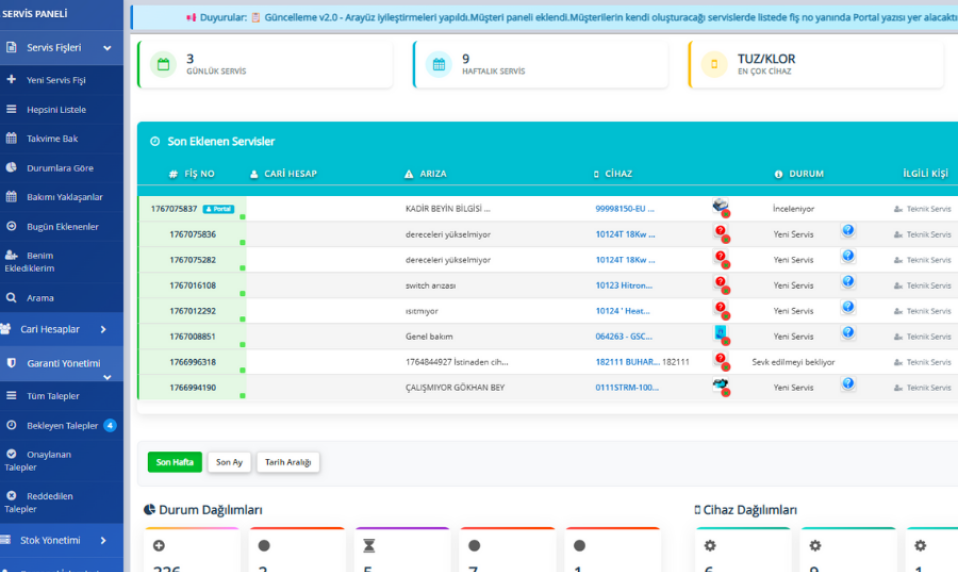Open Hepsini Listele from sidebar
This screenshot has width=958, height=572.
click(x=56, y=109)
